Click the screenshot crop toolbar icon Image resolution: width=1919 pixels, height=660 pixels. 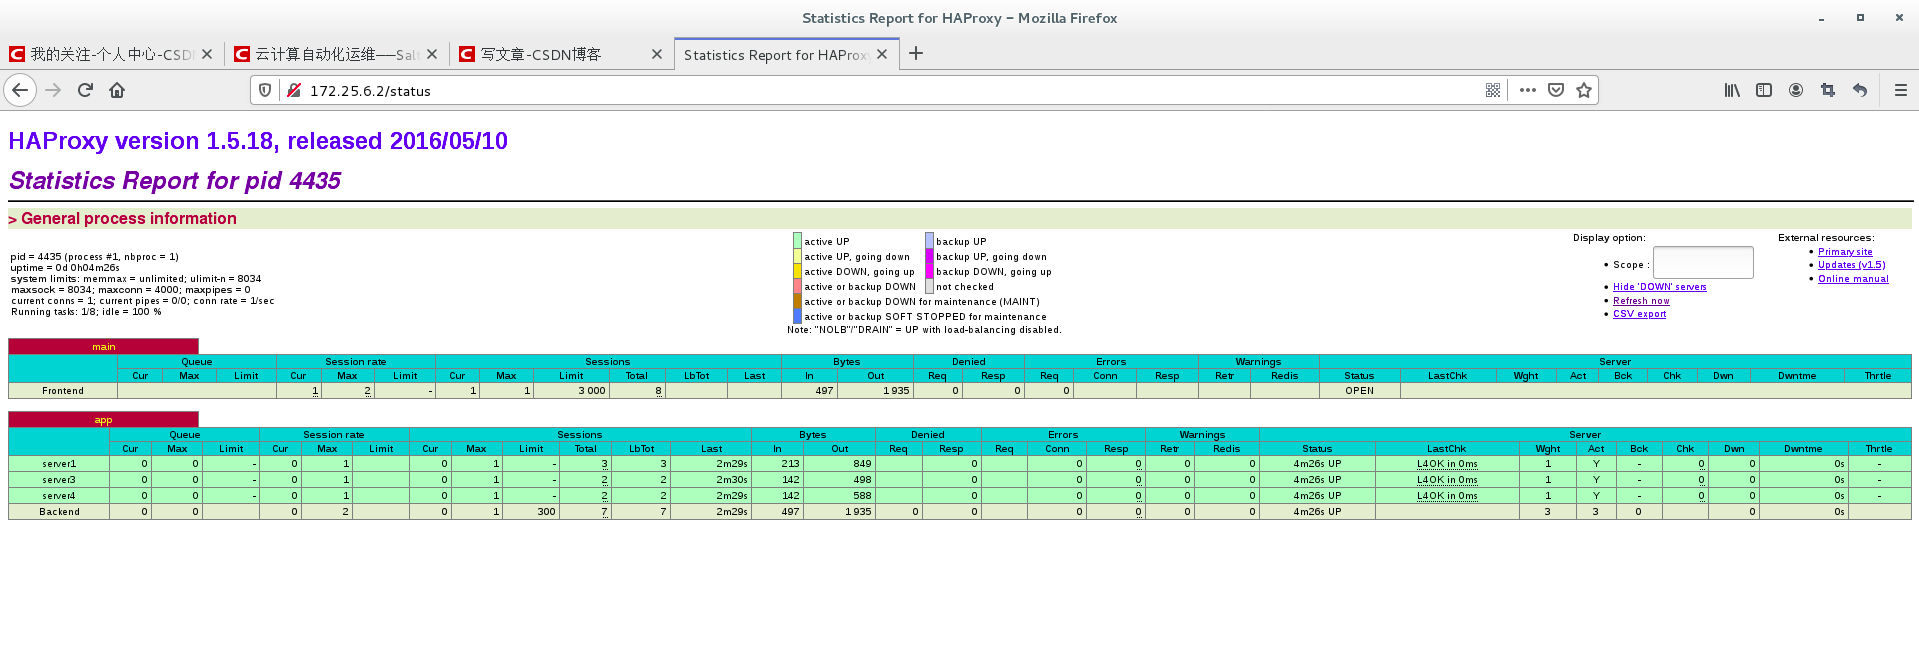coord(1828,90)
